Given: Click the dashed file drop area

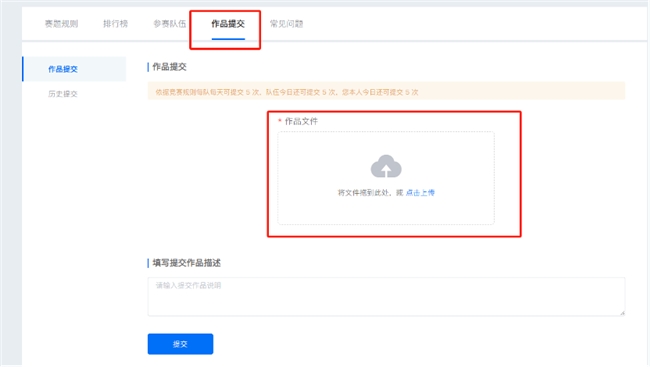Looking at the screenshot, I should point(386,178).
